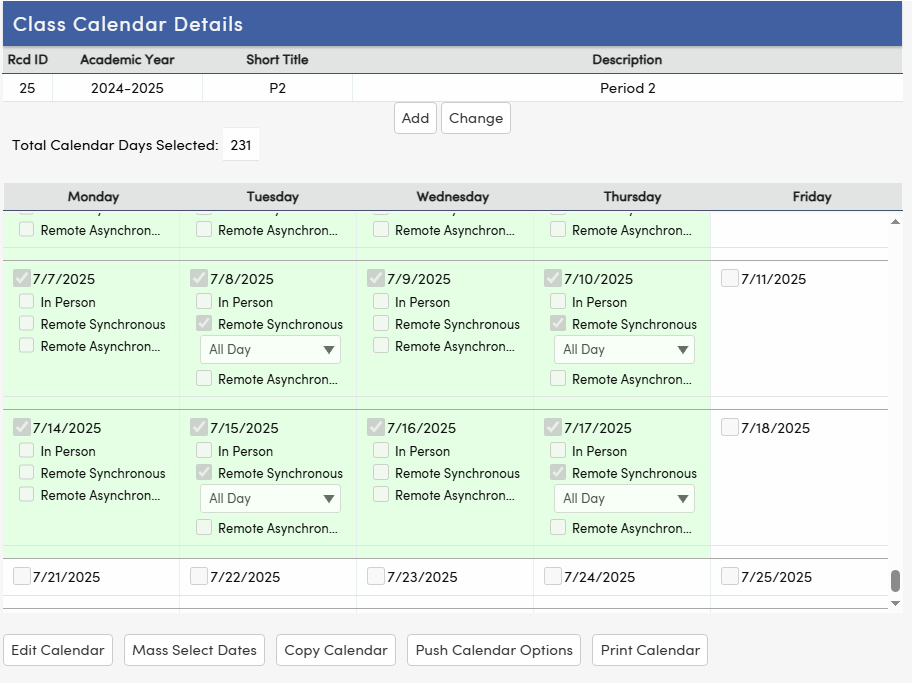Image resolution: width=912 pixels, height=683 pixels.
Task: Check In Person under 7/15/2025
Action: pos(204,450)
